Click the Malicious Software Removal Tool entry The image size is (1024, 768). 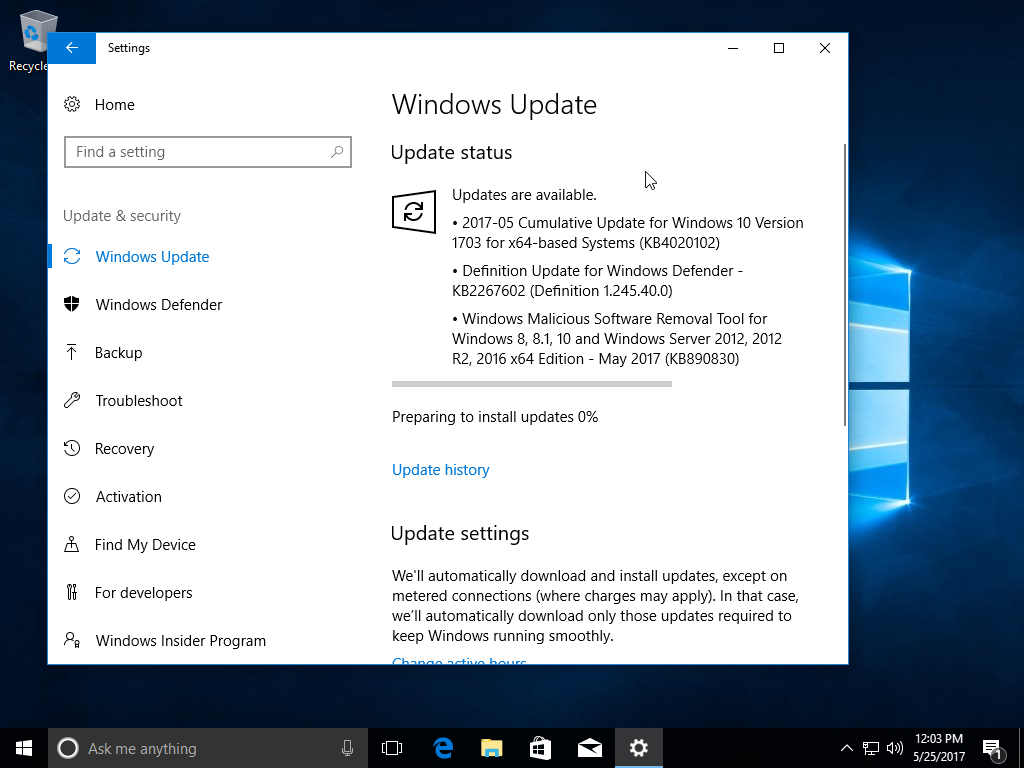(616, 339)
